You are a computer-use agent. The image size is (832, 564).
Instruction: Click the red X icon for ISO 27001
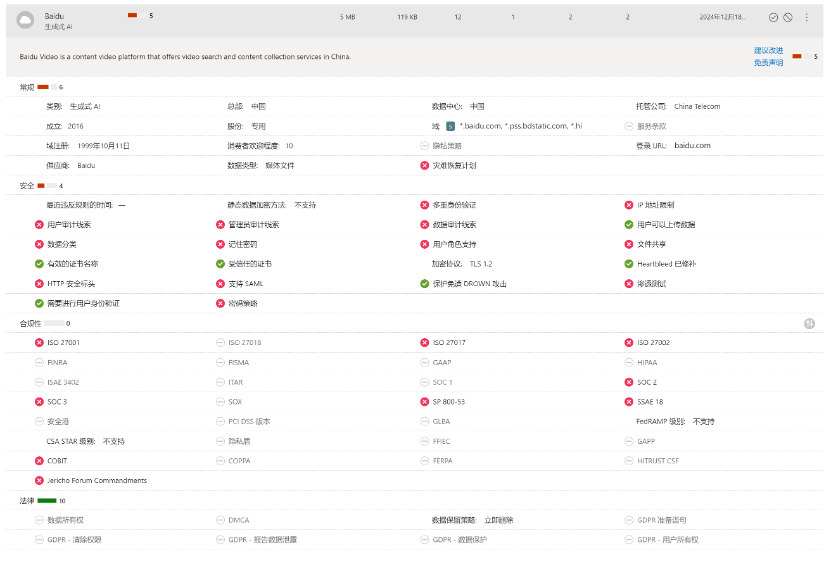tap(39, 343)
